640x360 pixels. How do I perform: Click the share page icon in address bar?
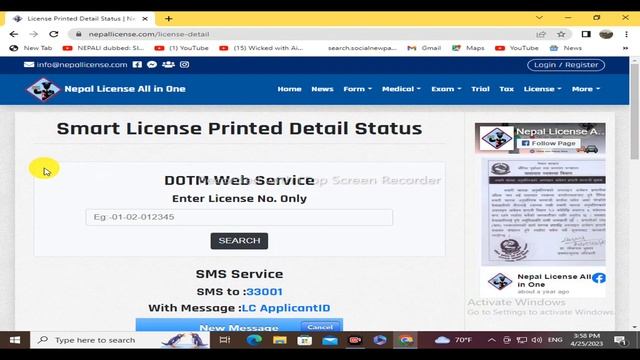541,34
